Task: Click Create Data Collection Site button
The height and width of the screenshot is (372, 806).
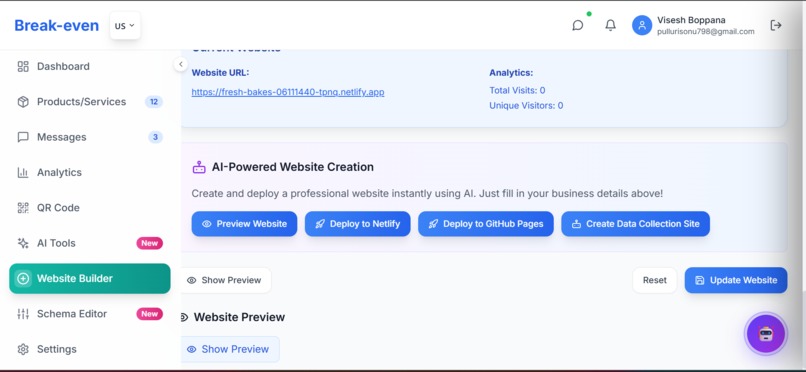Action: [x=635, y=224]
